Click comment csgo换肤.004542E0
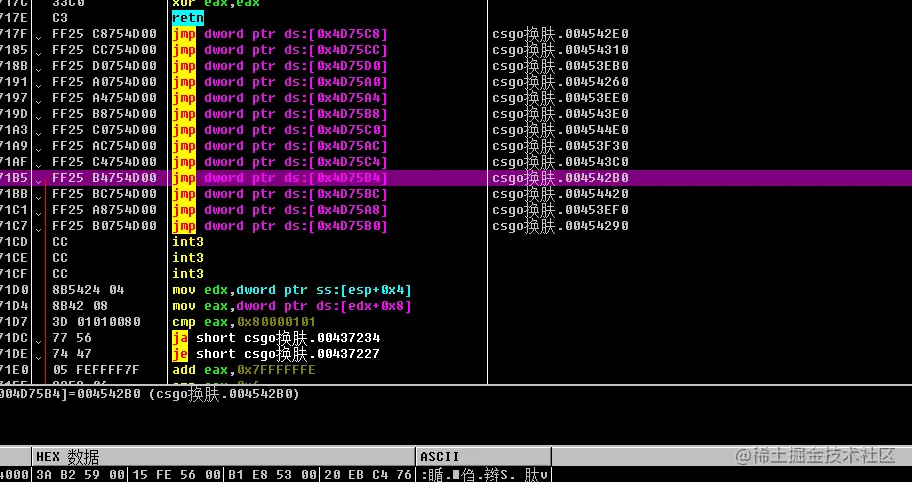 coord(560,34)
